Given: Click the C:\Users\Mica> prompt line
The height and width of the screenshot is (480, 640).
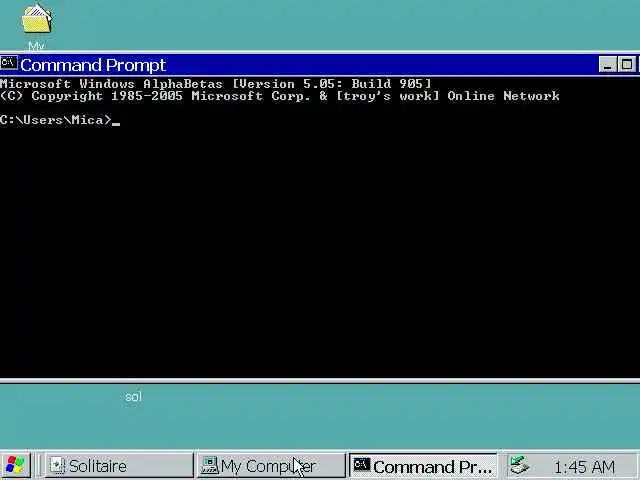Looking at the screenshot, I should tap(60, 120).
